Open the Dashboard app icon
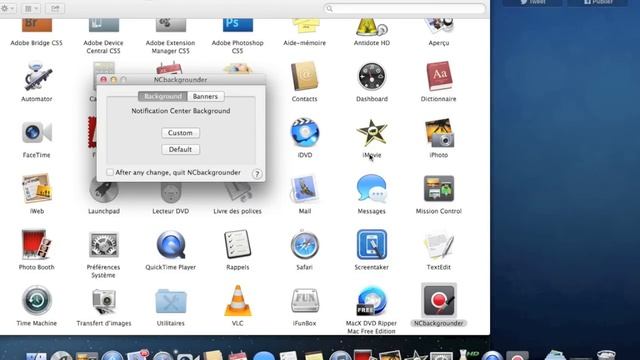Viewport: 640px width, 360px height. coord(371,76)
